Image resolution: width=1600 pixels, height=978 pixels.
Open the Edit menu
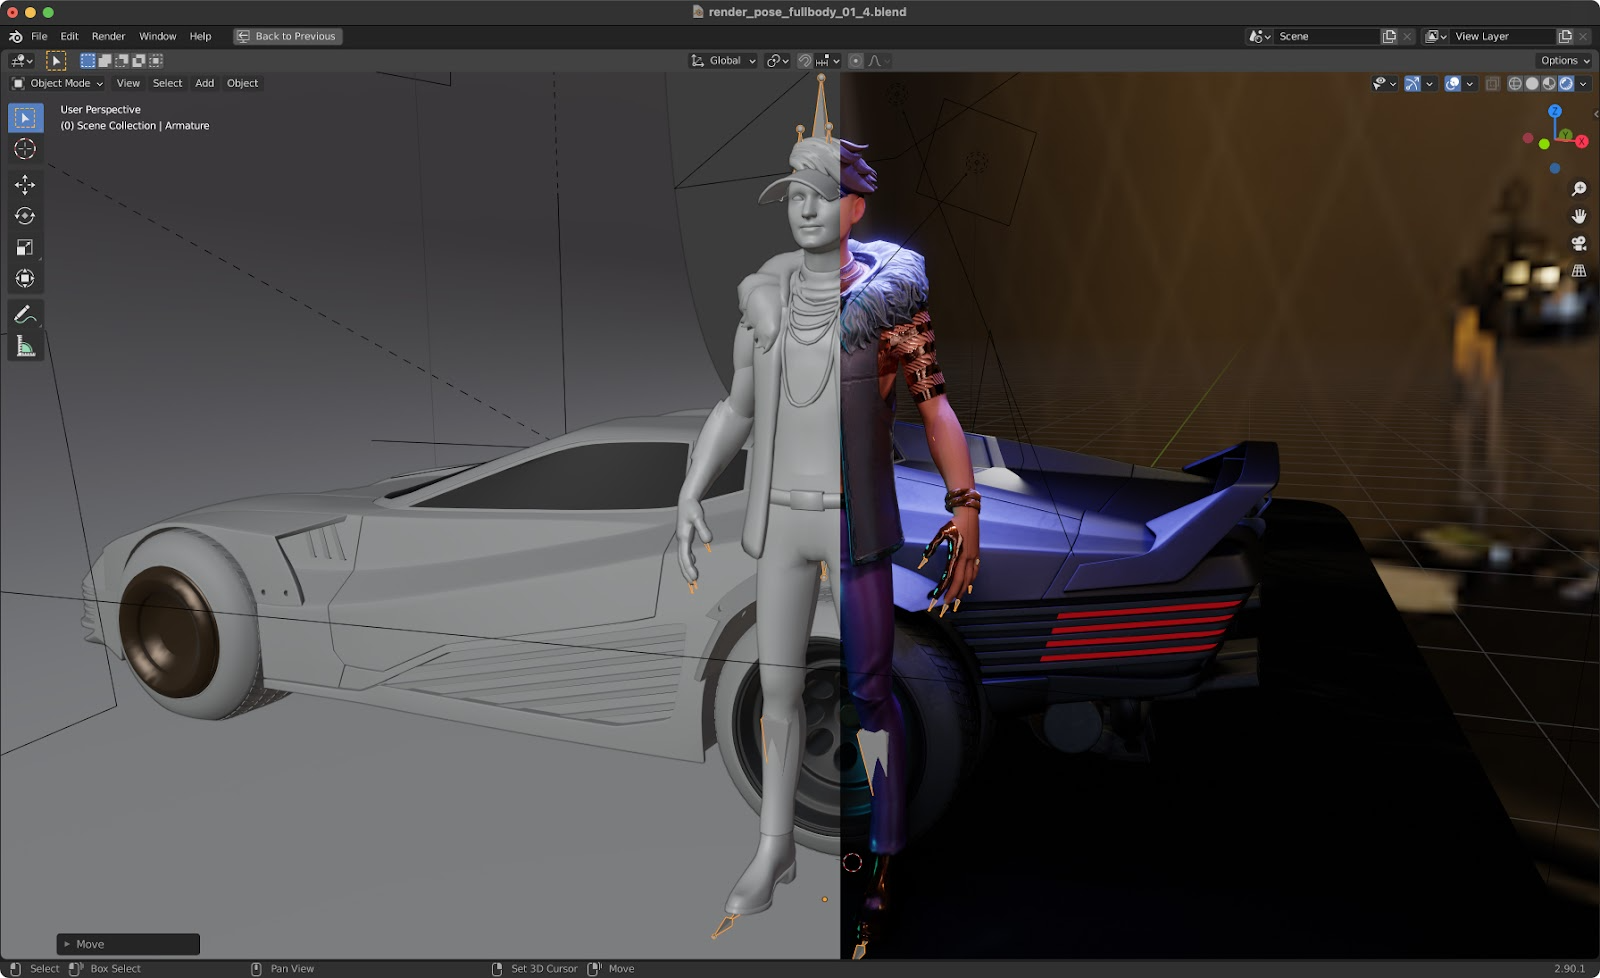69,36
